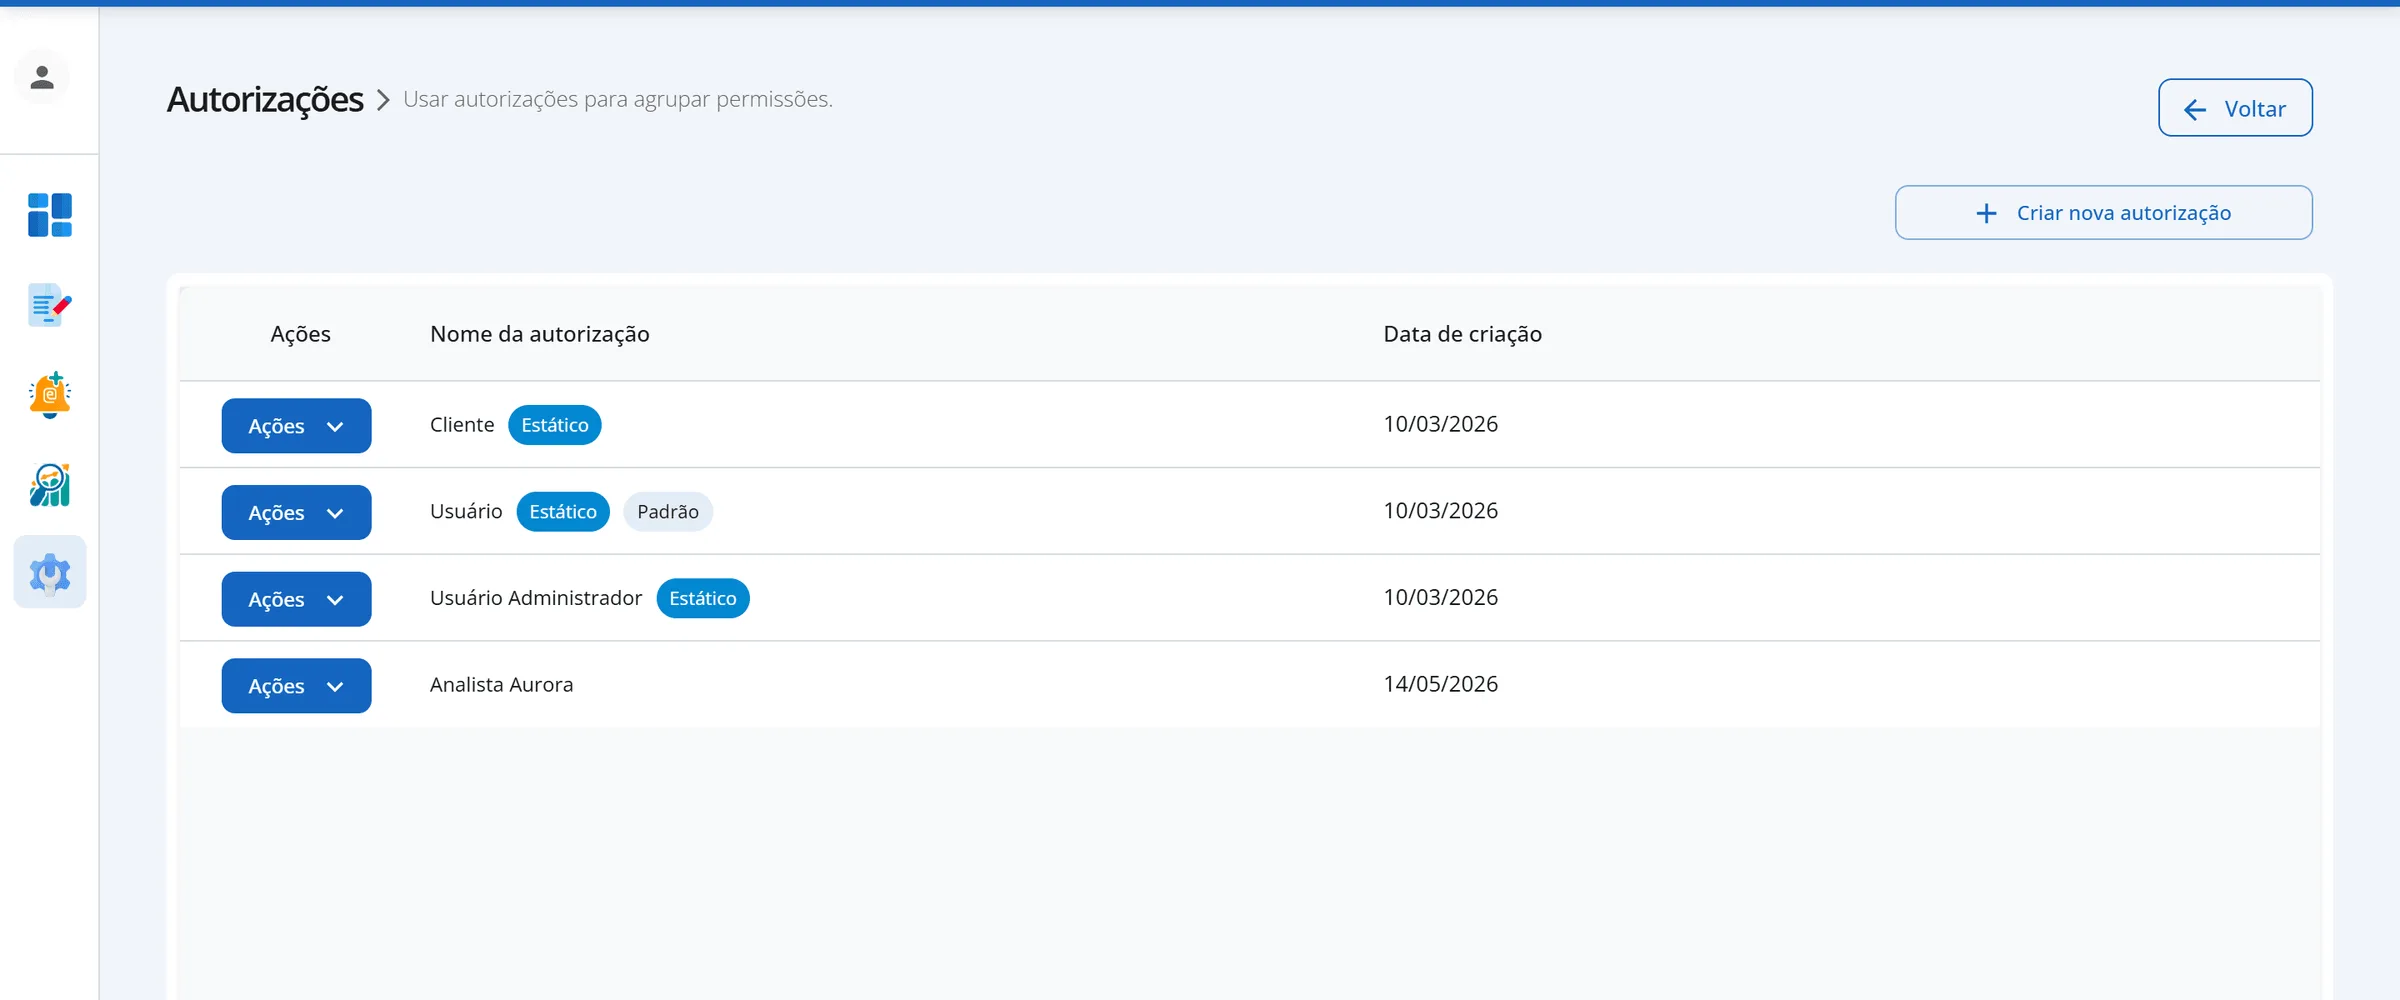This screenshot has height=1000, width=2400.
Task: Open the document edit icon in sidebar
Action: pos(50,305)
